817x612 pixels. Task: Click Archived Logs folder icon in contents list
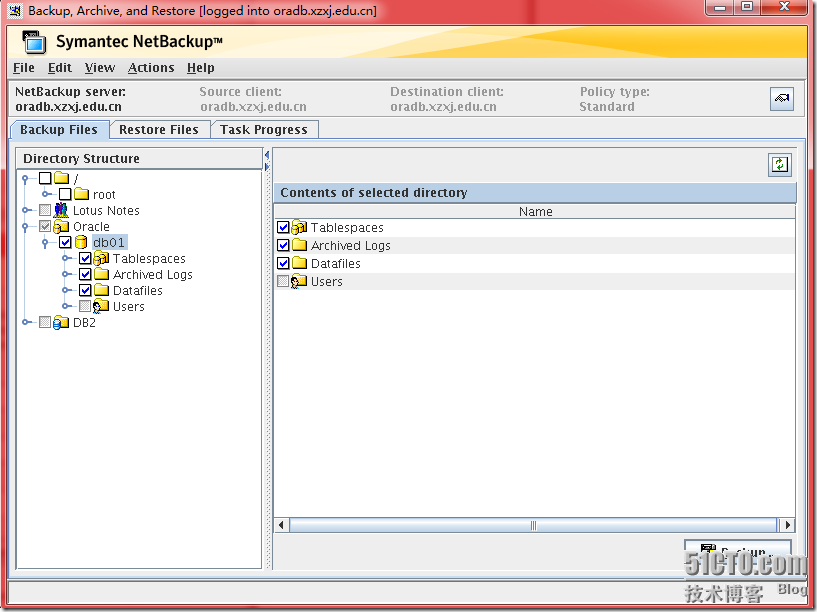point(300,245)
